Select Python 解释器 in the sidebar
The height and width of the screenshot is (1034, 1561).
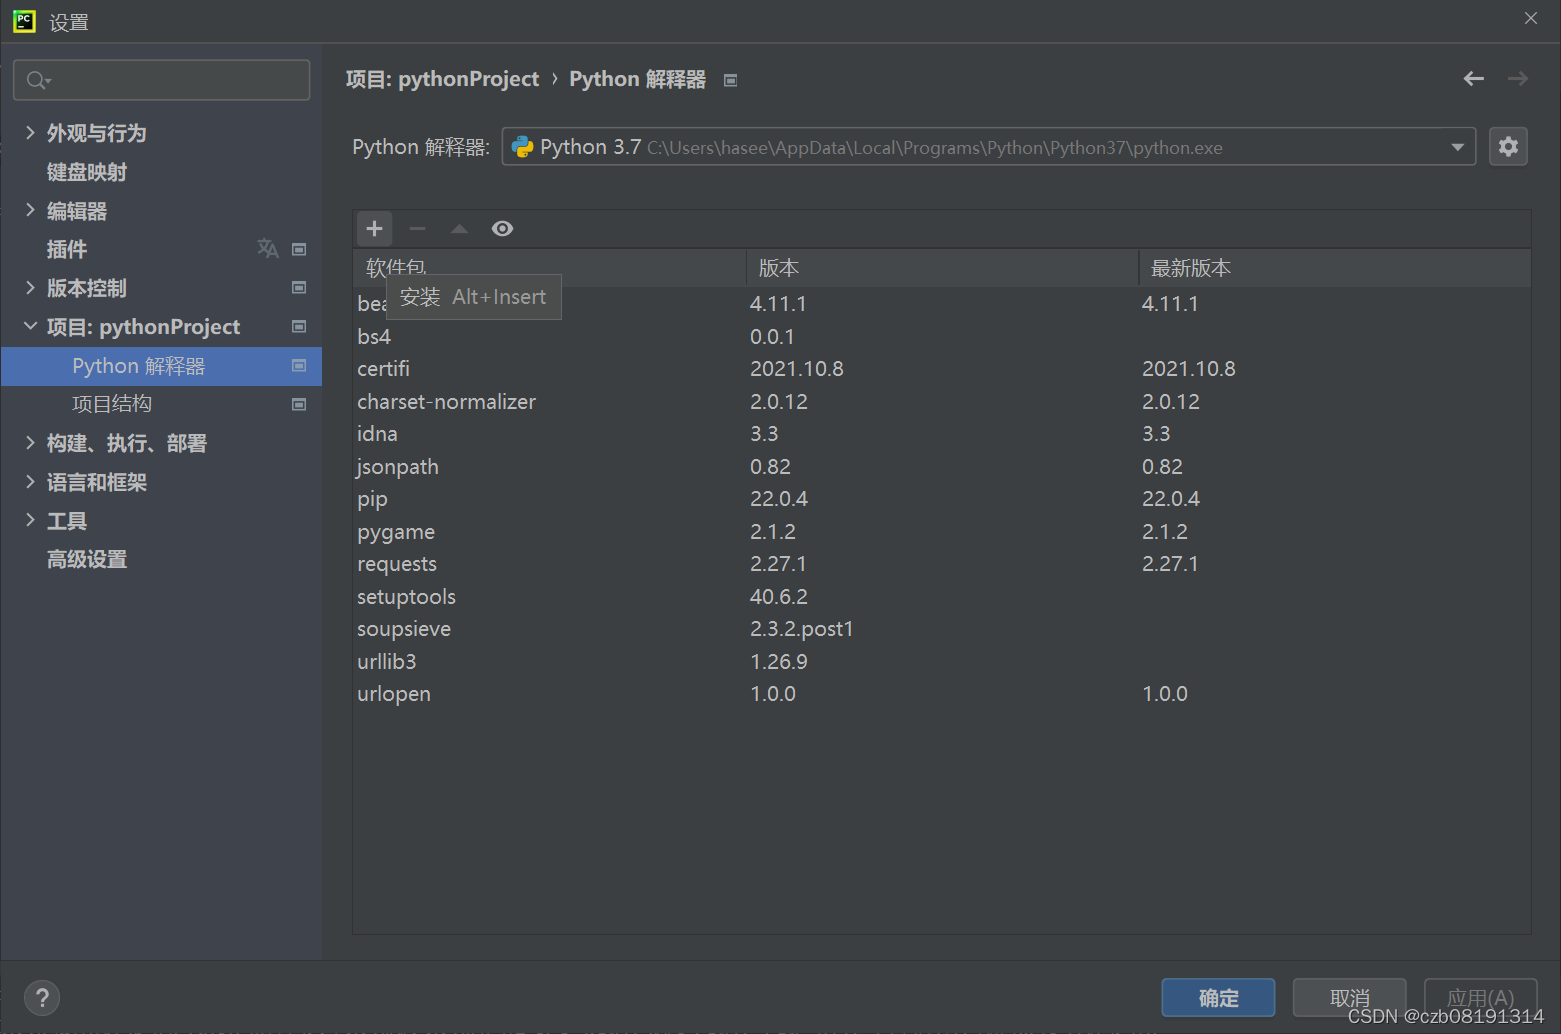pos(161,366)
